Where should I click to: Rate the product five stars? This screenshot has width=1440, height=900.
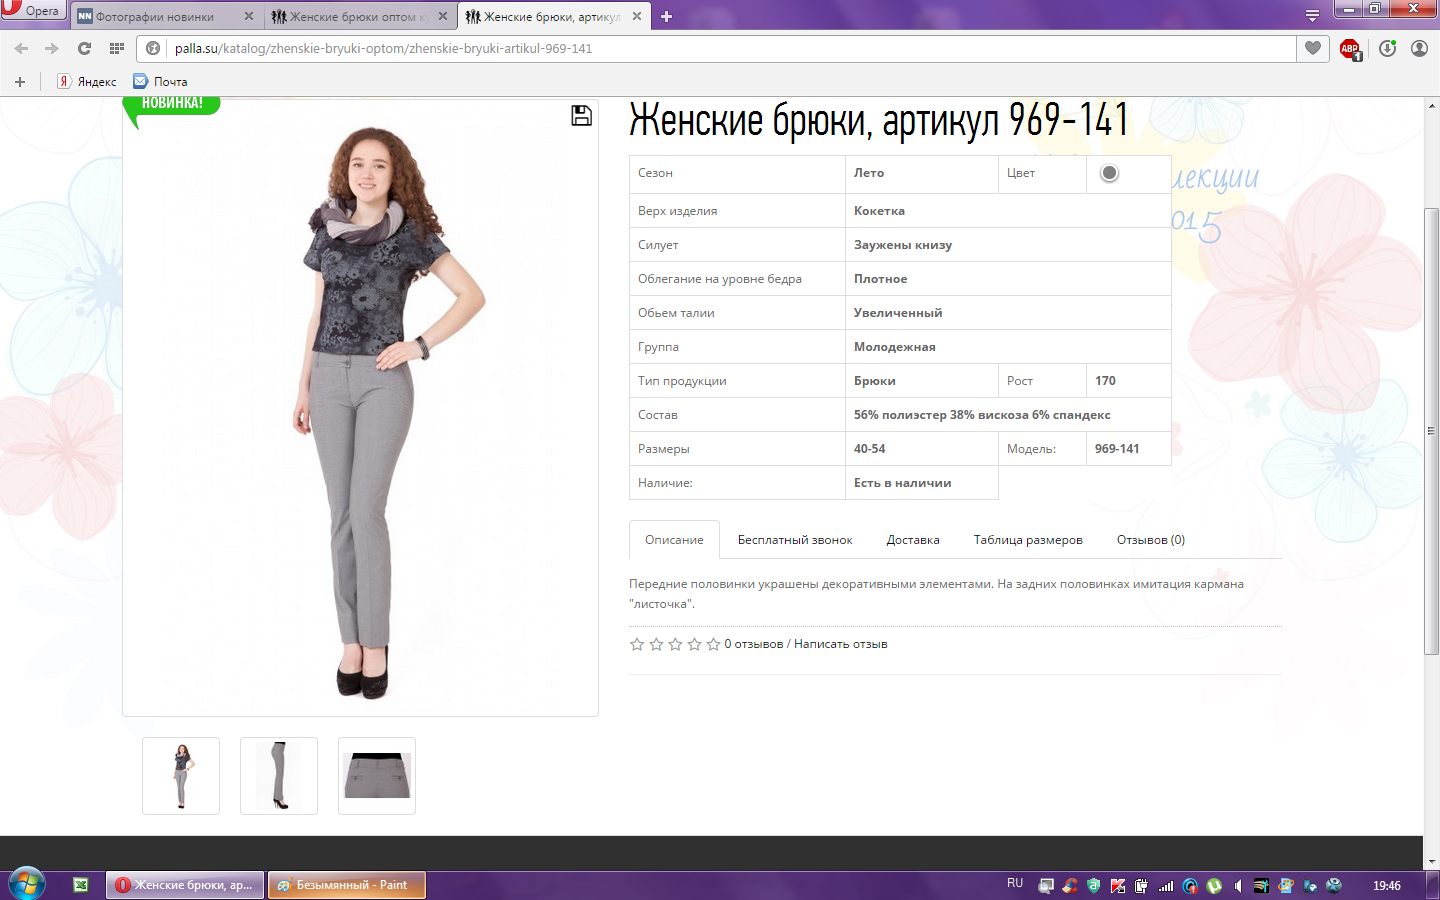[713, 644]
